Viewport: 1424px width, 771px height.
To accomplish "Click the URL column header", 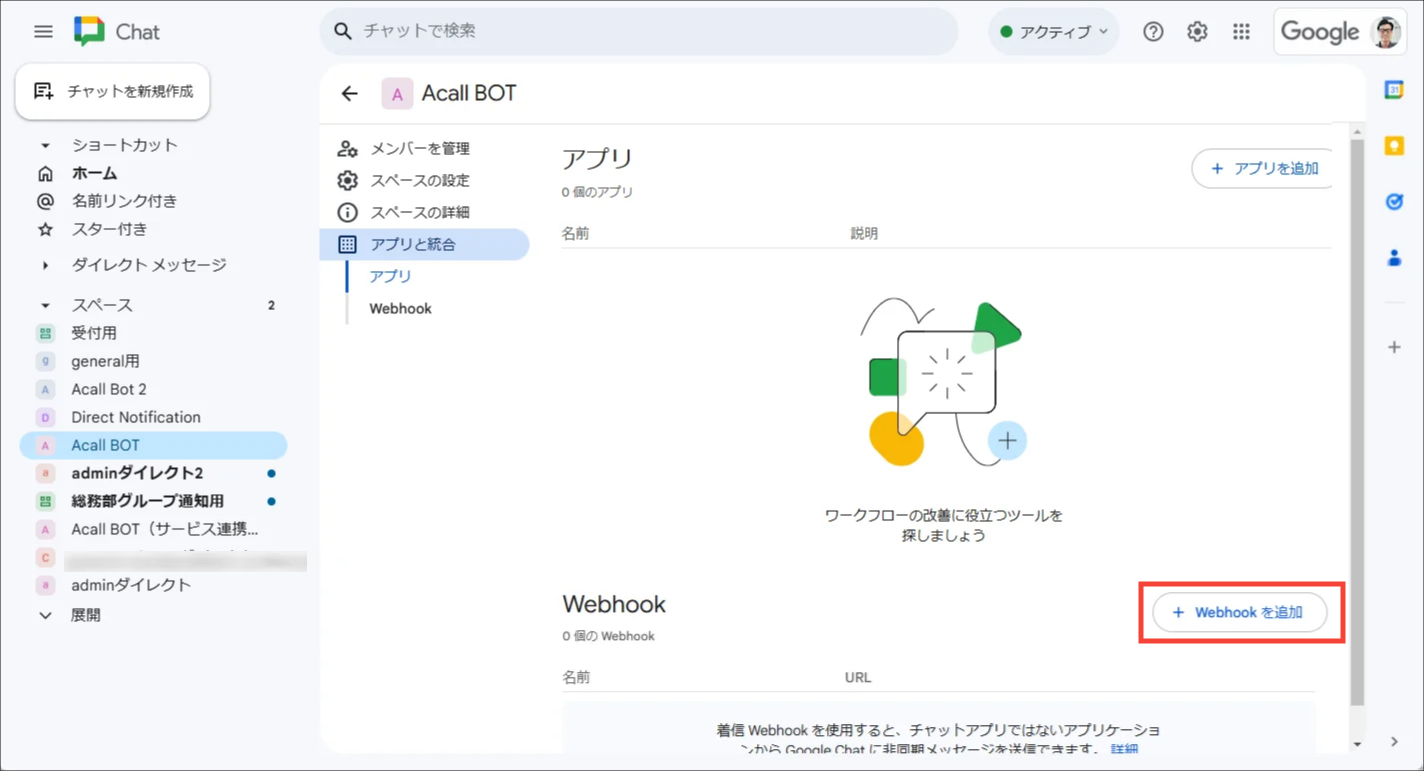I will pyautogui.click(x=858, y=677).
